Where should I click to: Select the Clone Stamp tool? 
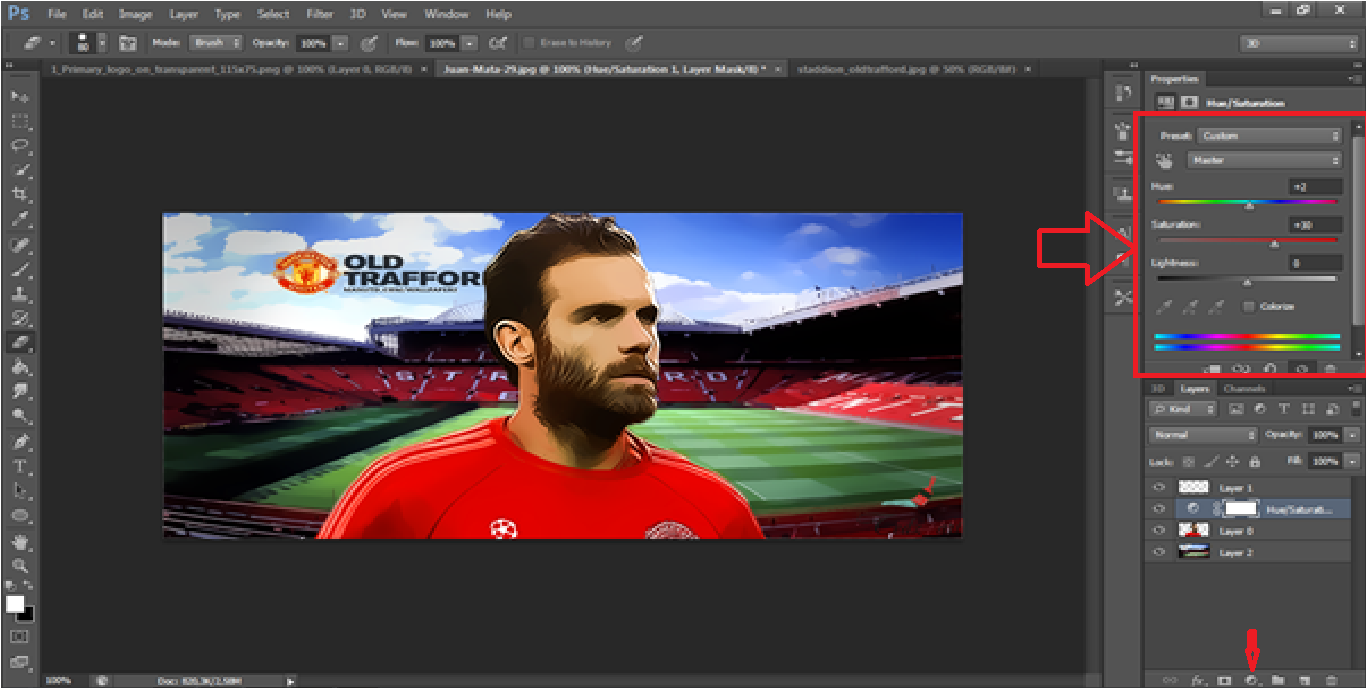coord(19,294)
